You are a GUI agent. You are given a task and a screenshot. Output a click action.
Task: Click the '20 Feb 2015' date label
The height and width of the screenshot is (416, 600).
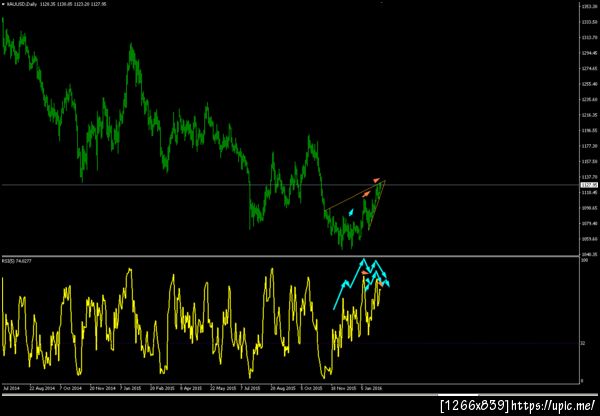pos(162,388)
